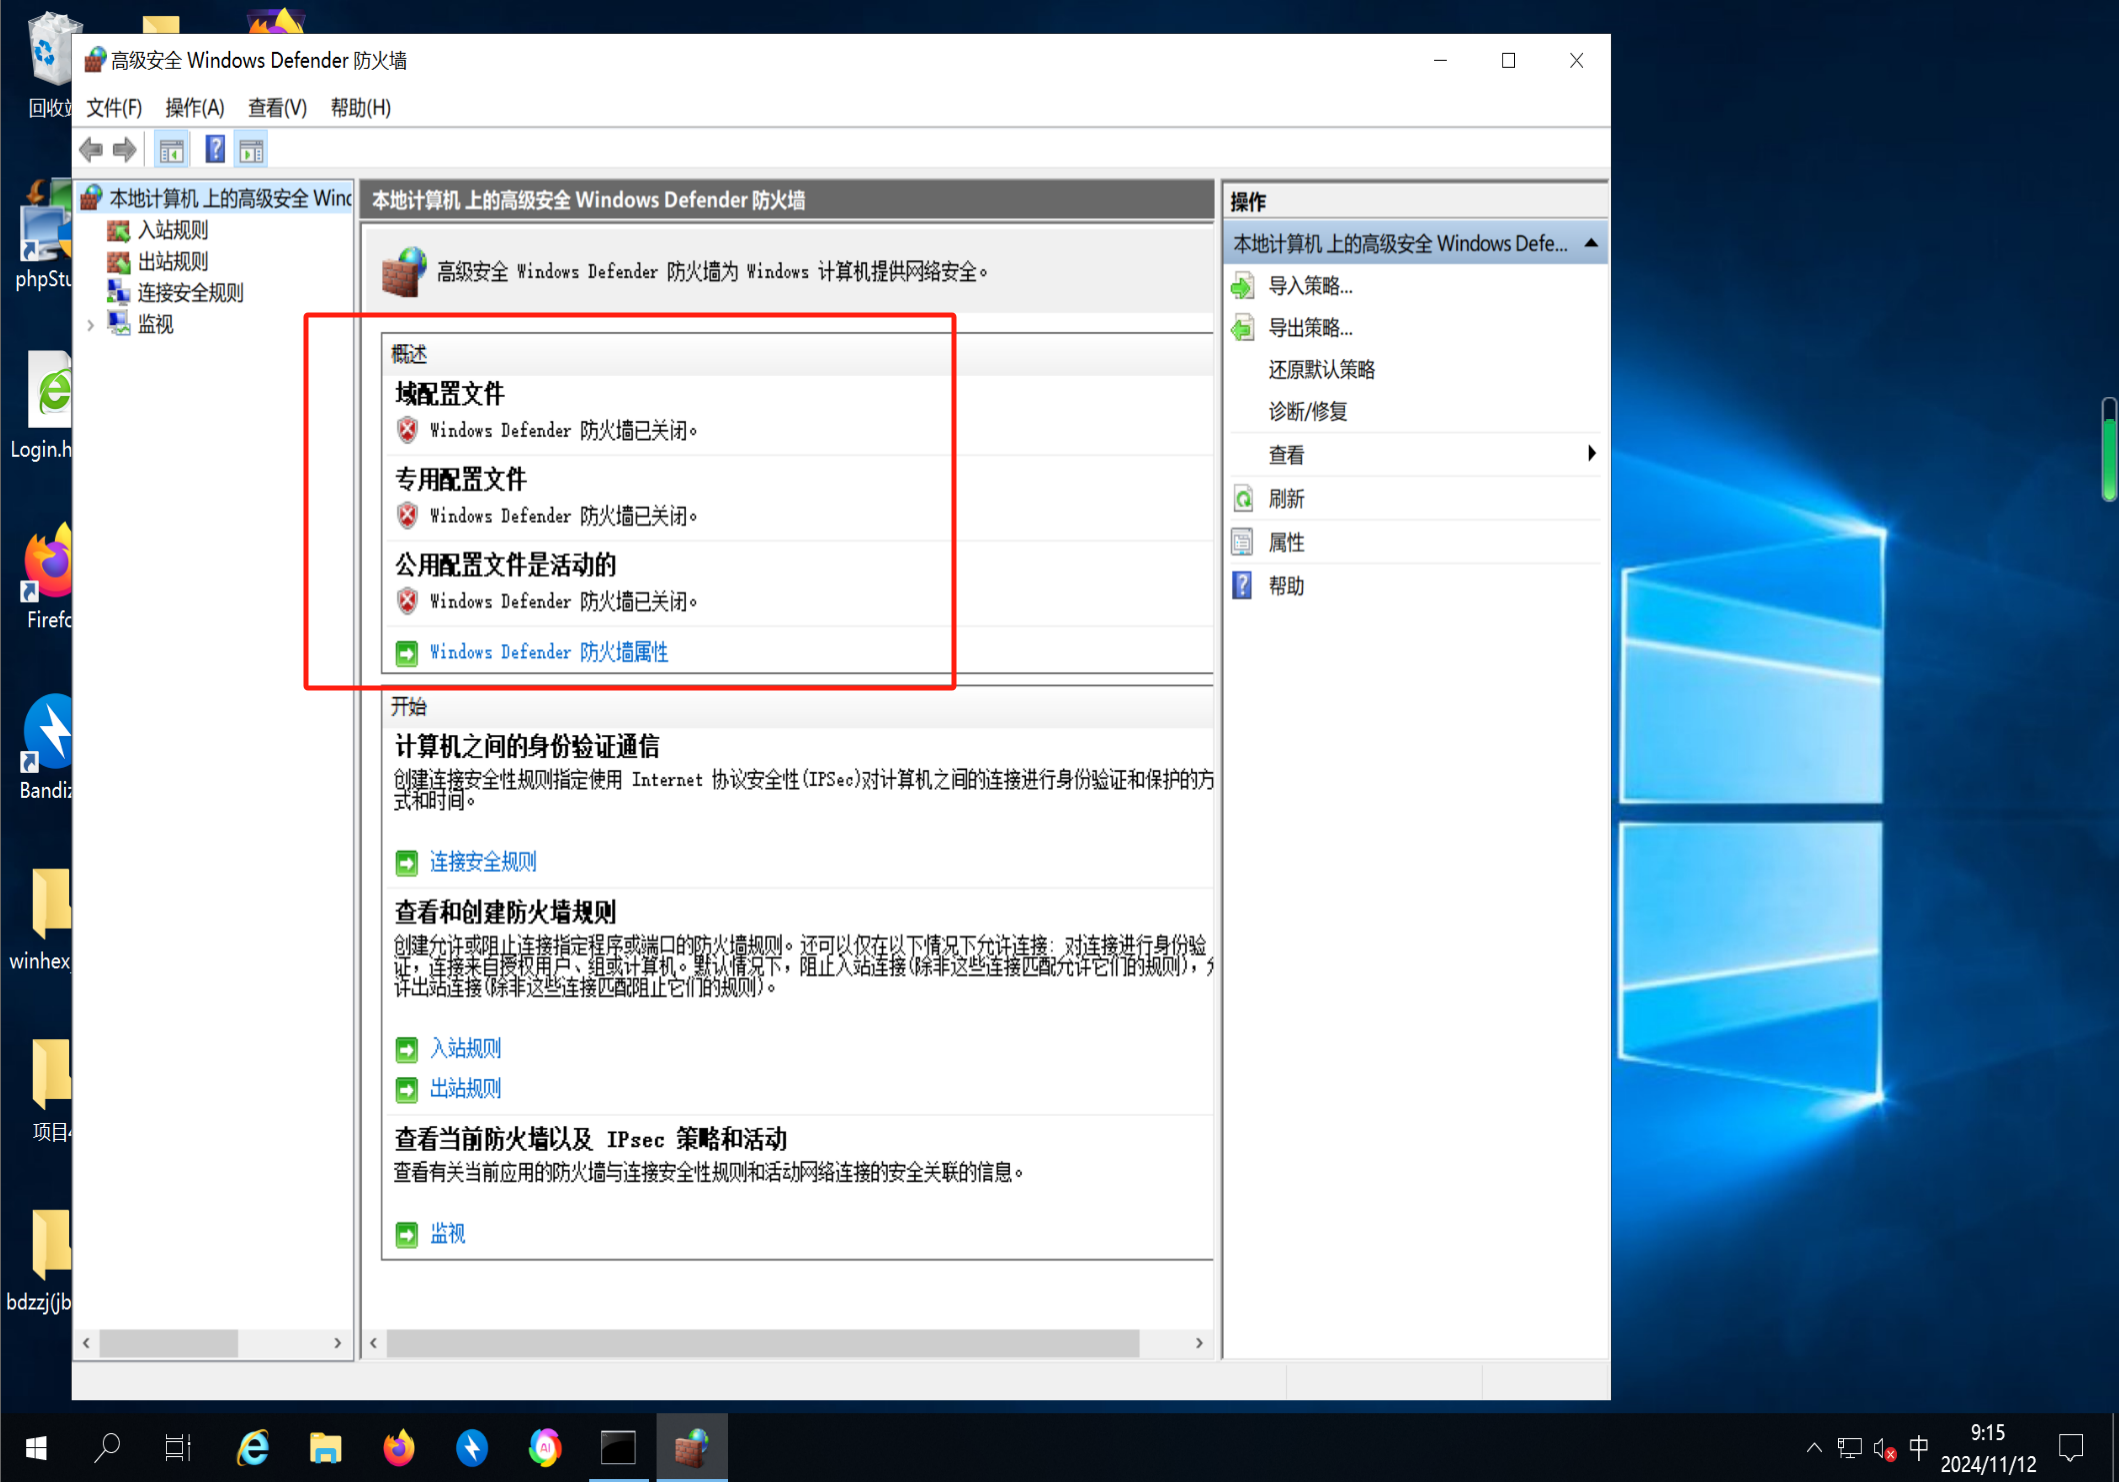The width and height of the screenshot is (2119, 1482).
Task: Click 诊断/修复 action
Action: tap(1307, 412)
